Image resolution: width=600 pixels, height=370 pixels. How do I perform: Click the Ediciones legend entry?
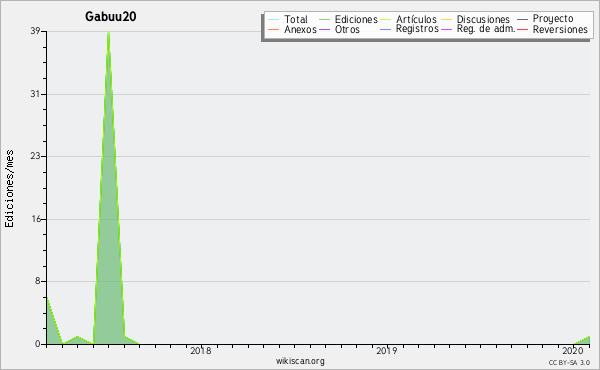click(x=348, y=19)
